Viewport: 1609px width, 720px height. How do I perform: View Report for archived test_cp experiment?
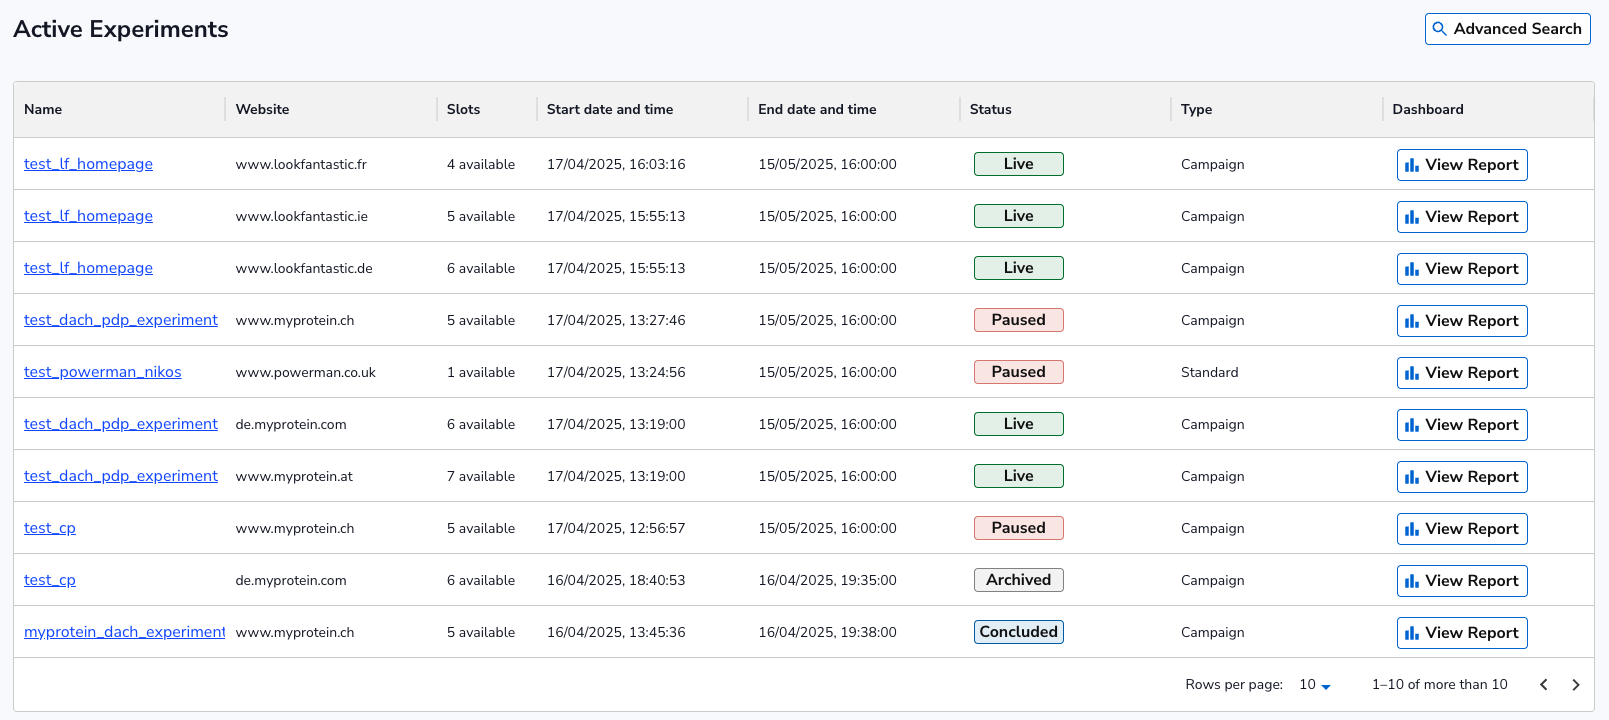click(x=1461, y=581)
